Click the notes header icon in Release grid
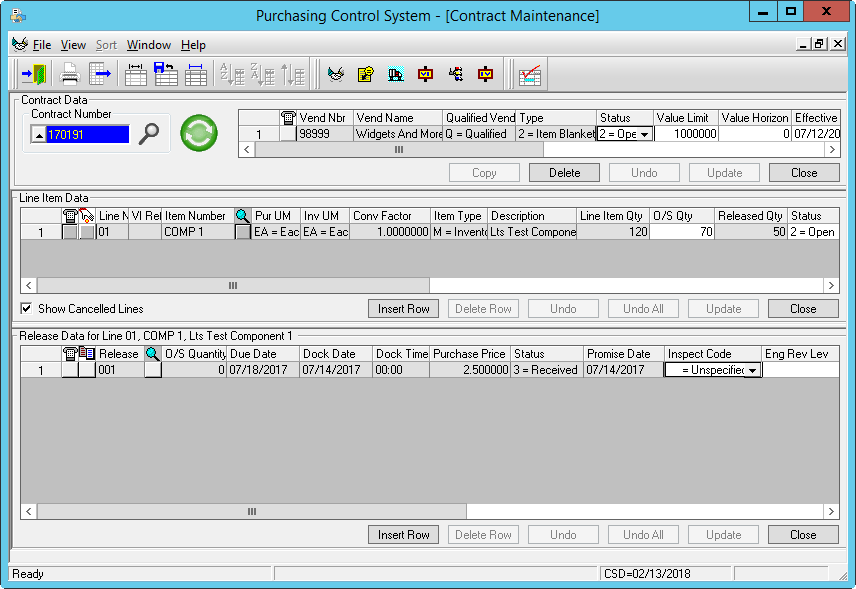 [x=87, y=353]
